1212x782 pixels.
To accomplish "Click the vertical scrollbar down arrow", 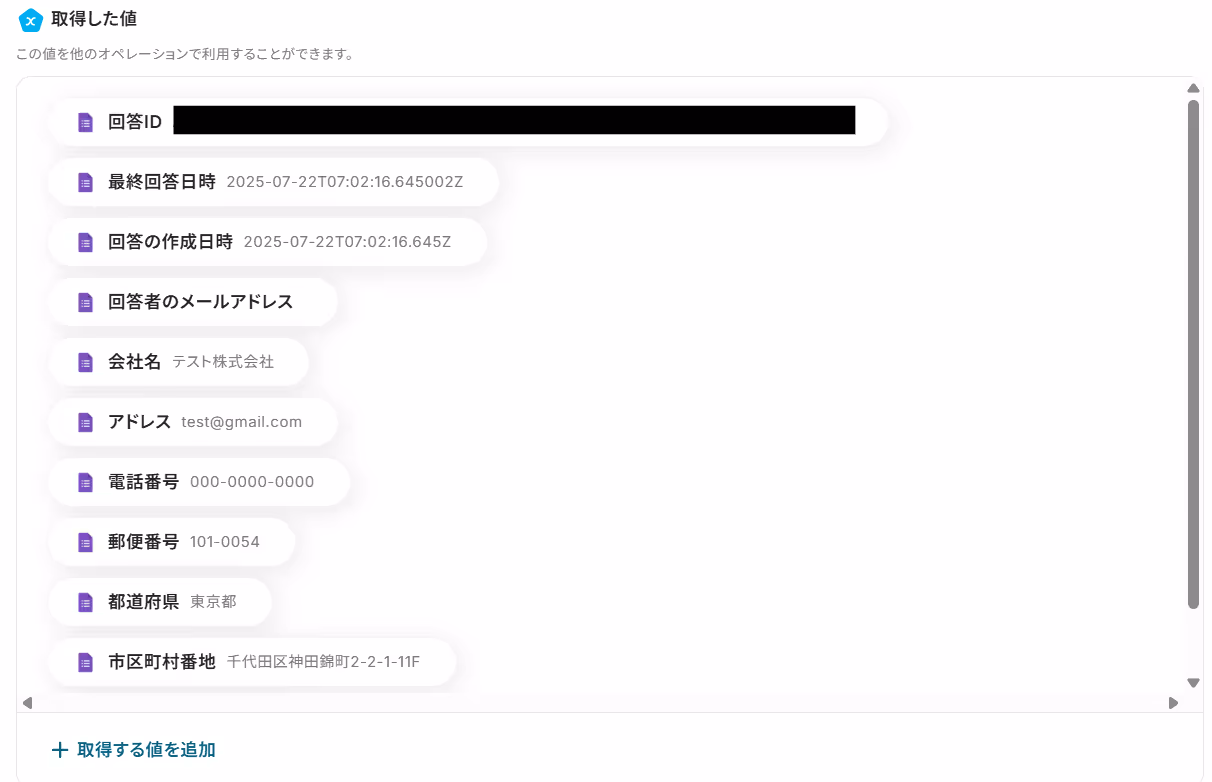I will point(1193,683).
